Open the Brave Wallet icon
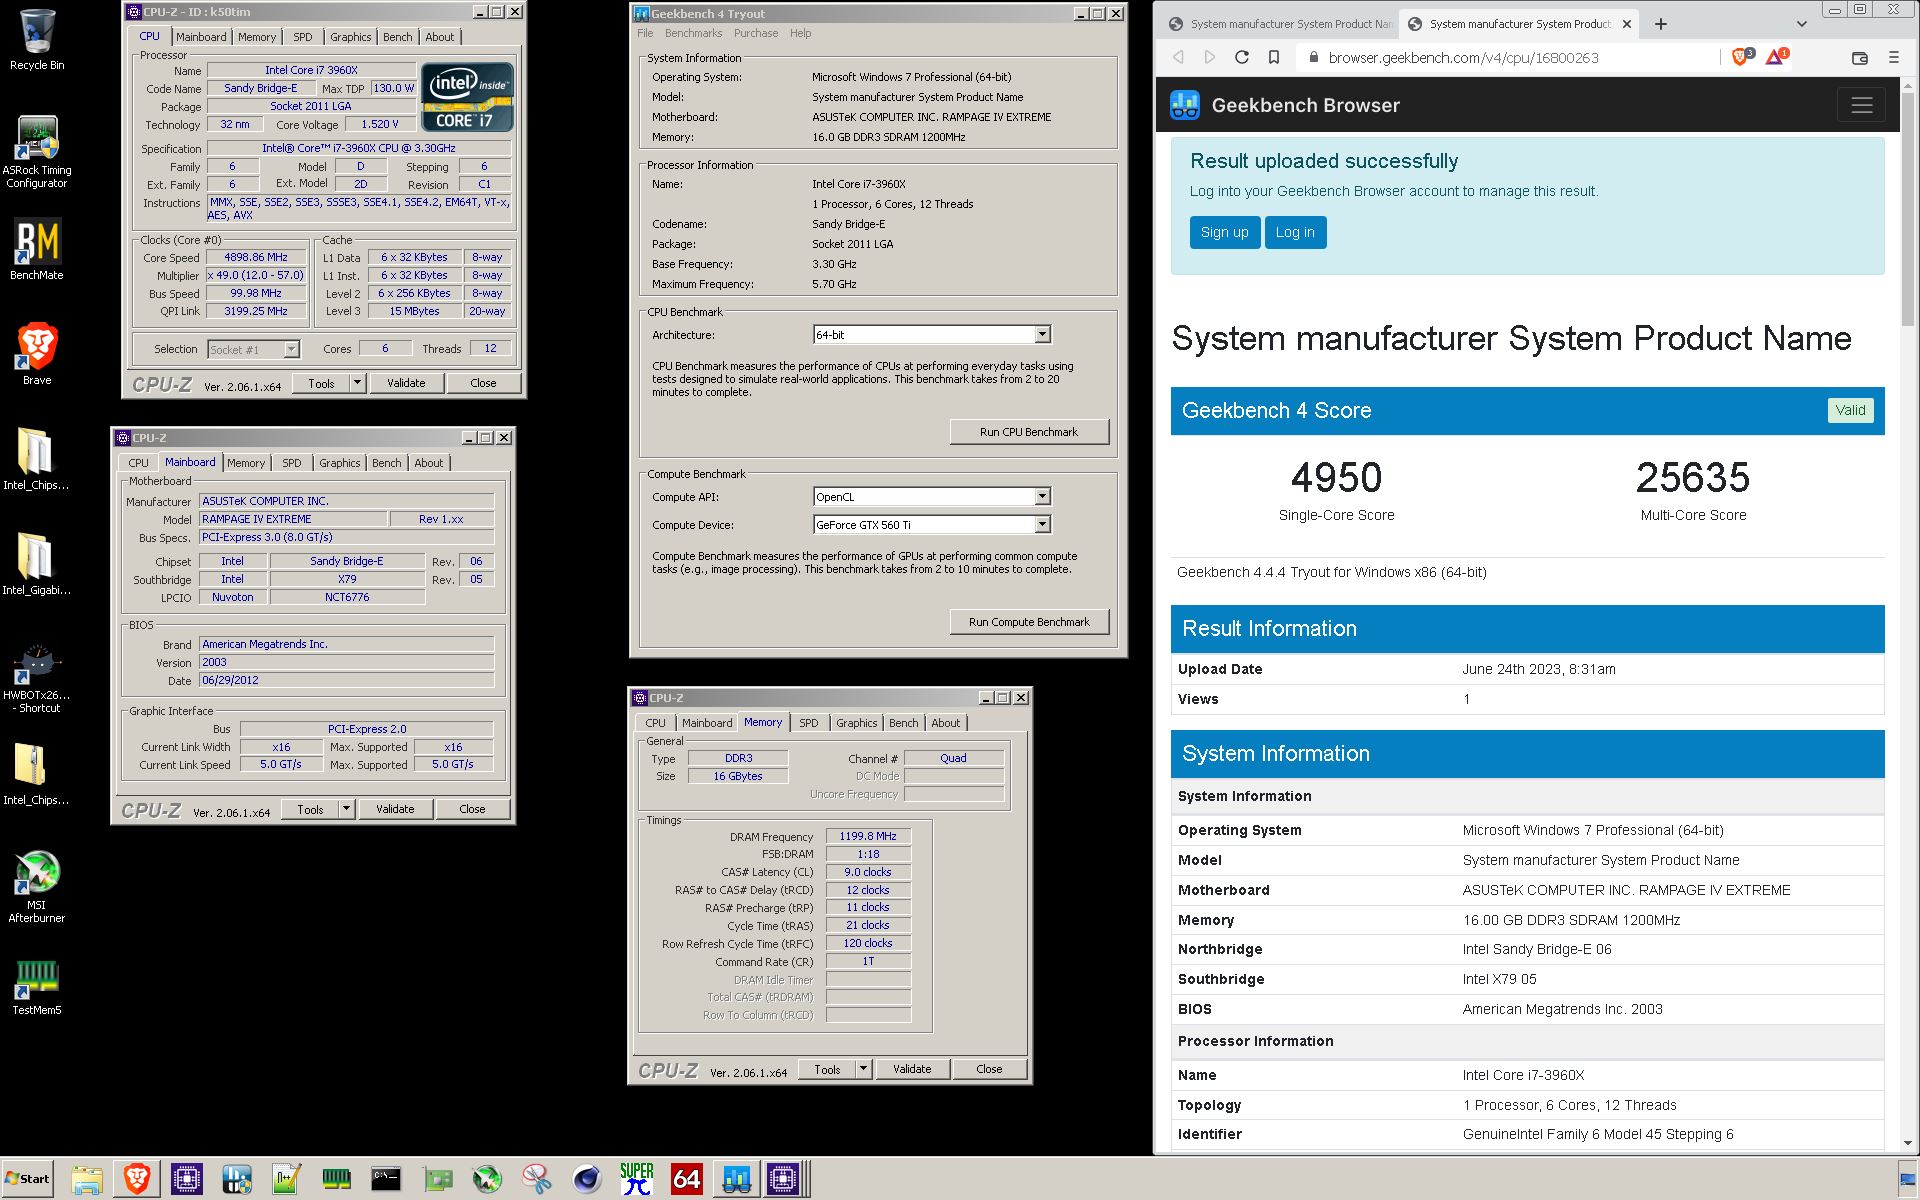The image size is (1920, 1200). (1860, 57)
